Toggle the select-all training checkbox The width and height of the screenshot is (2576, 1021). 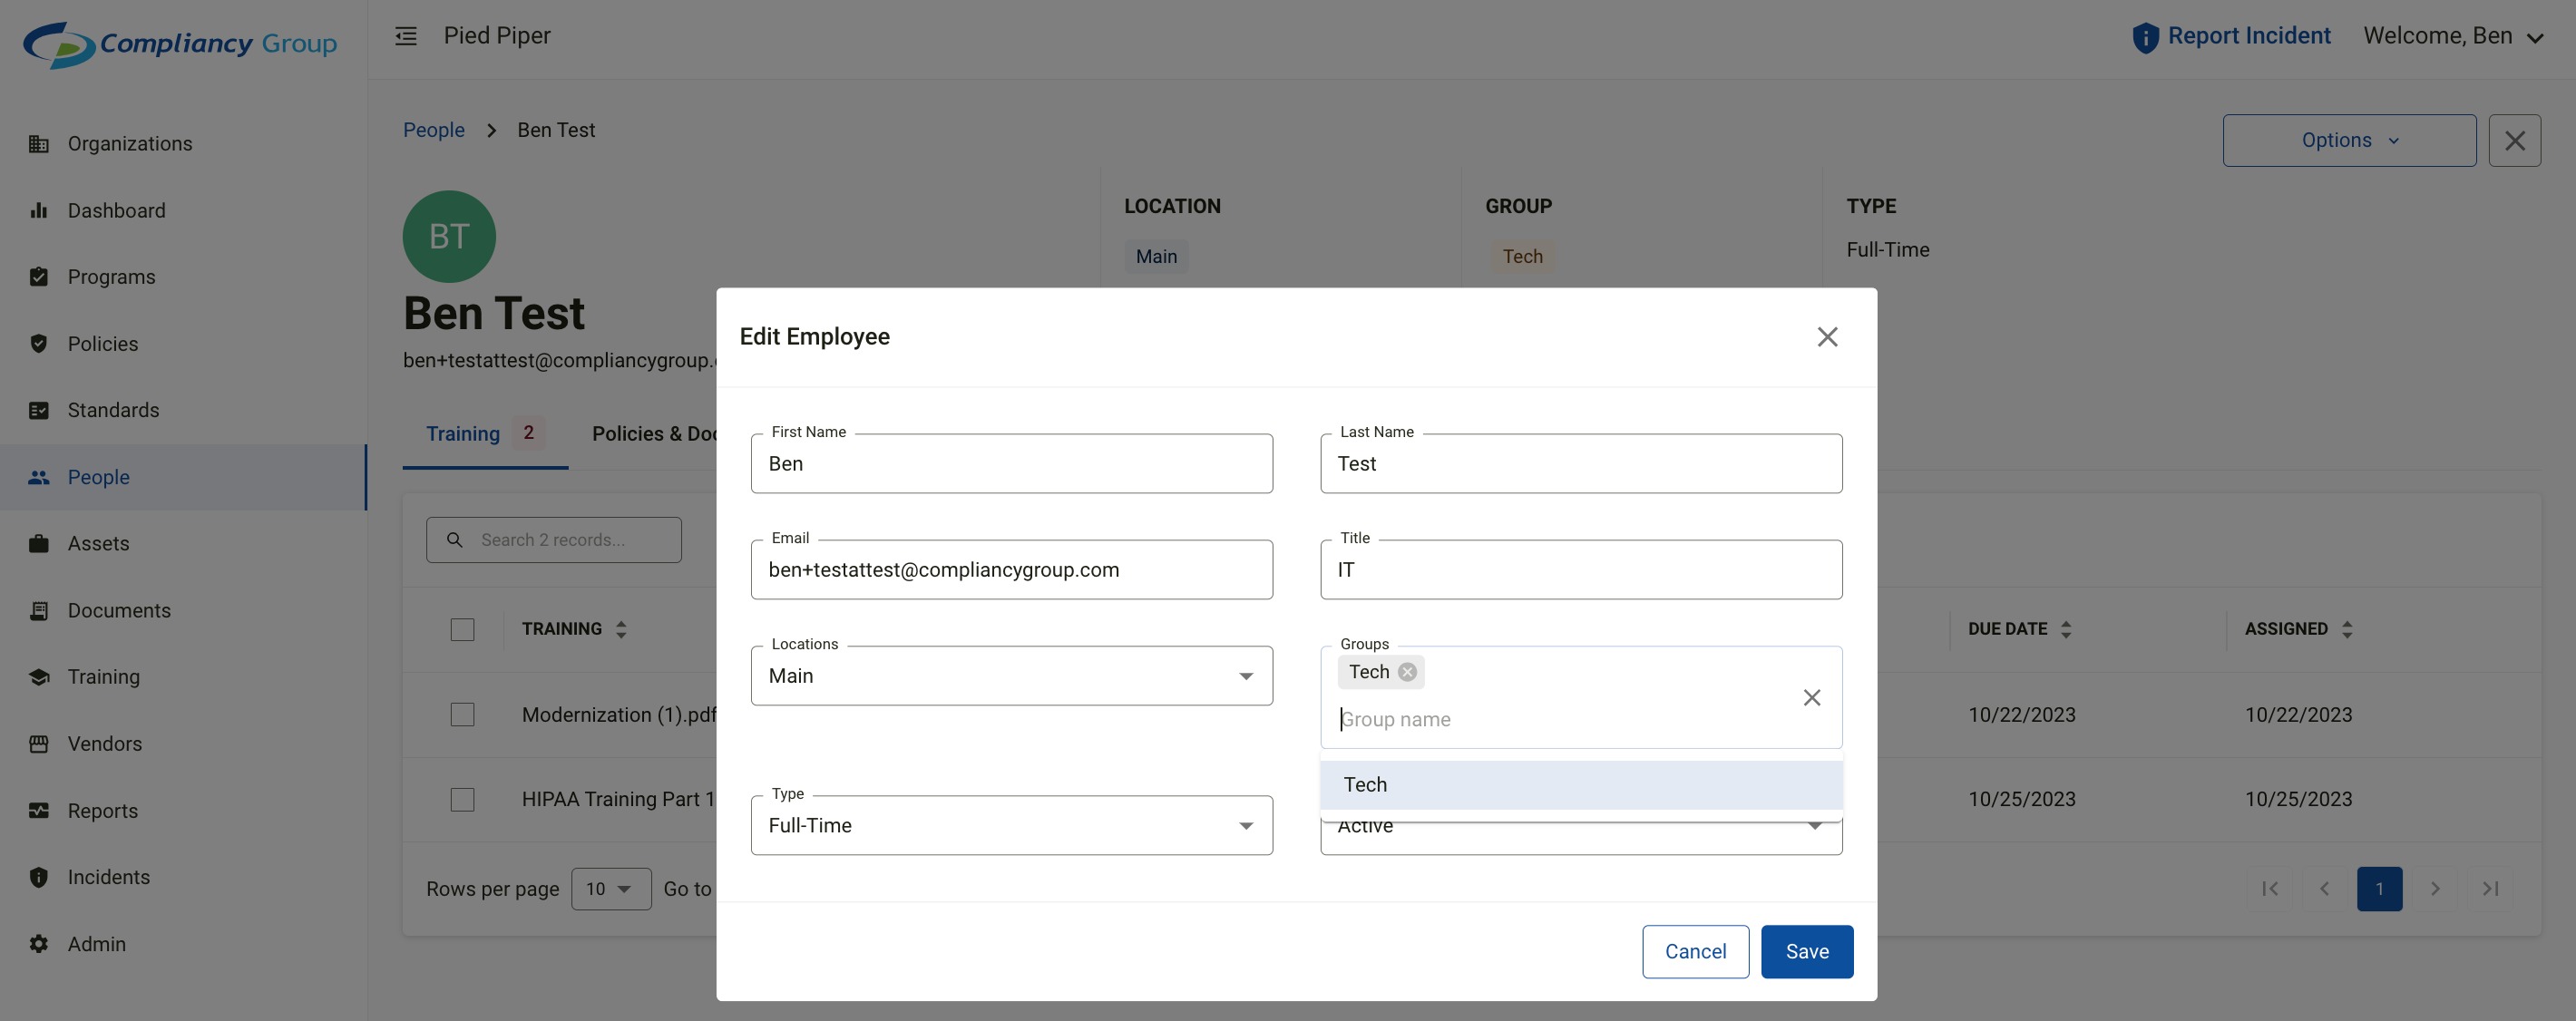click(x=462, y=629)
